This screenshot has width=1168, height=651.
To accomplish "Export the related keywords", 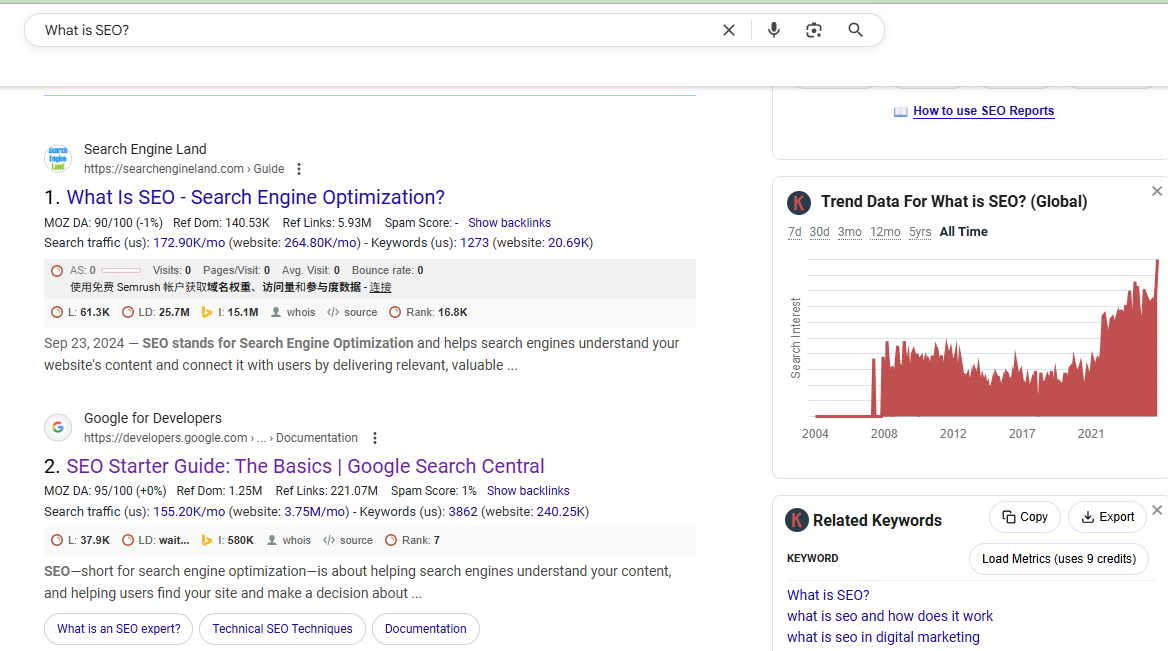I will point(1107,517).
